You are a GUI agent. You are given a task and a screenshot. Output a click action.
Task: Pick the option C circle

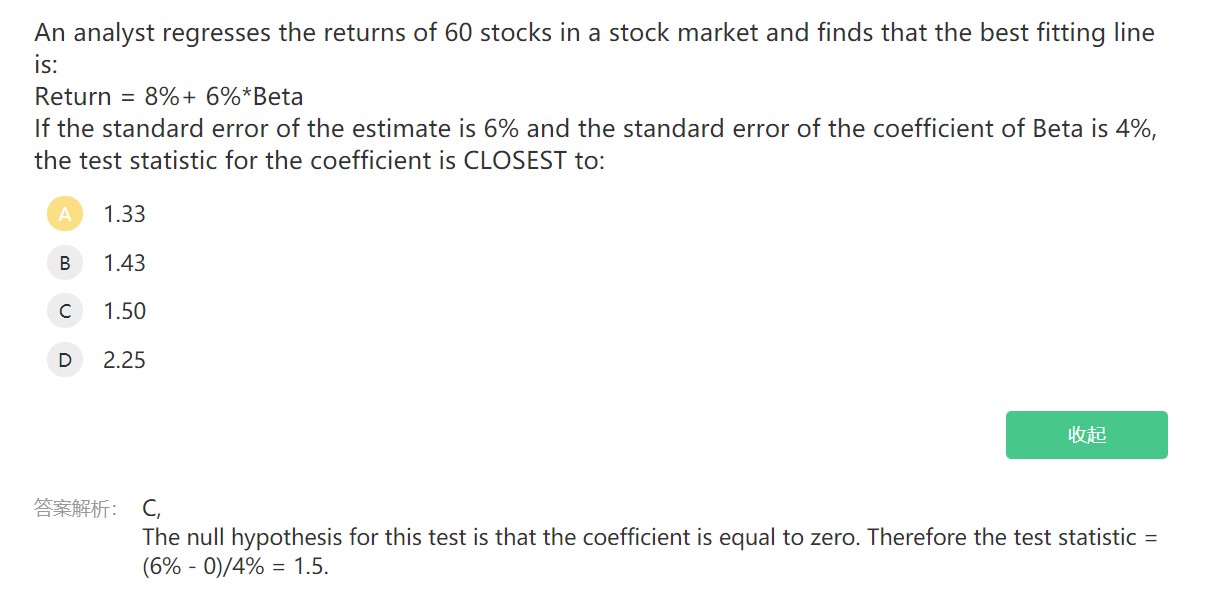pyautogui.click(x=65, y=311)
